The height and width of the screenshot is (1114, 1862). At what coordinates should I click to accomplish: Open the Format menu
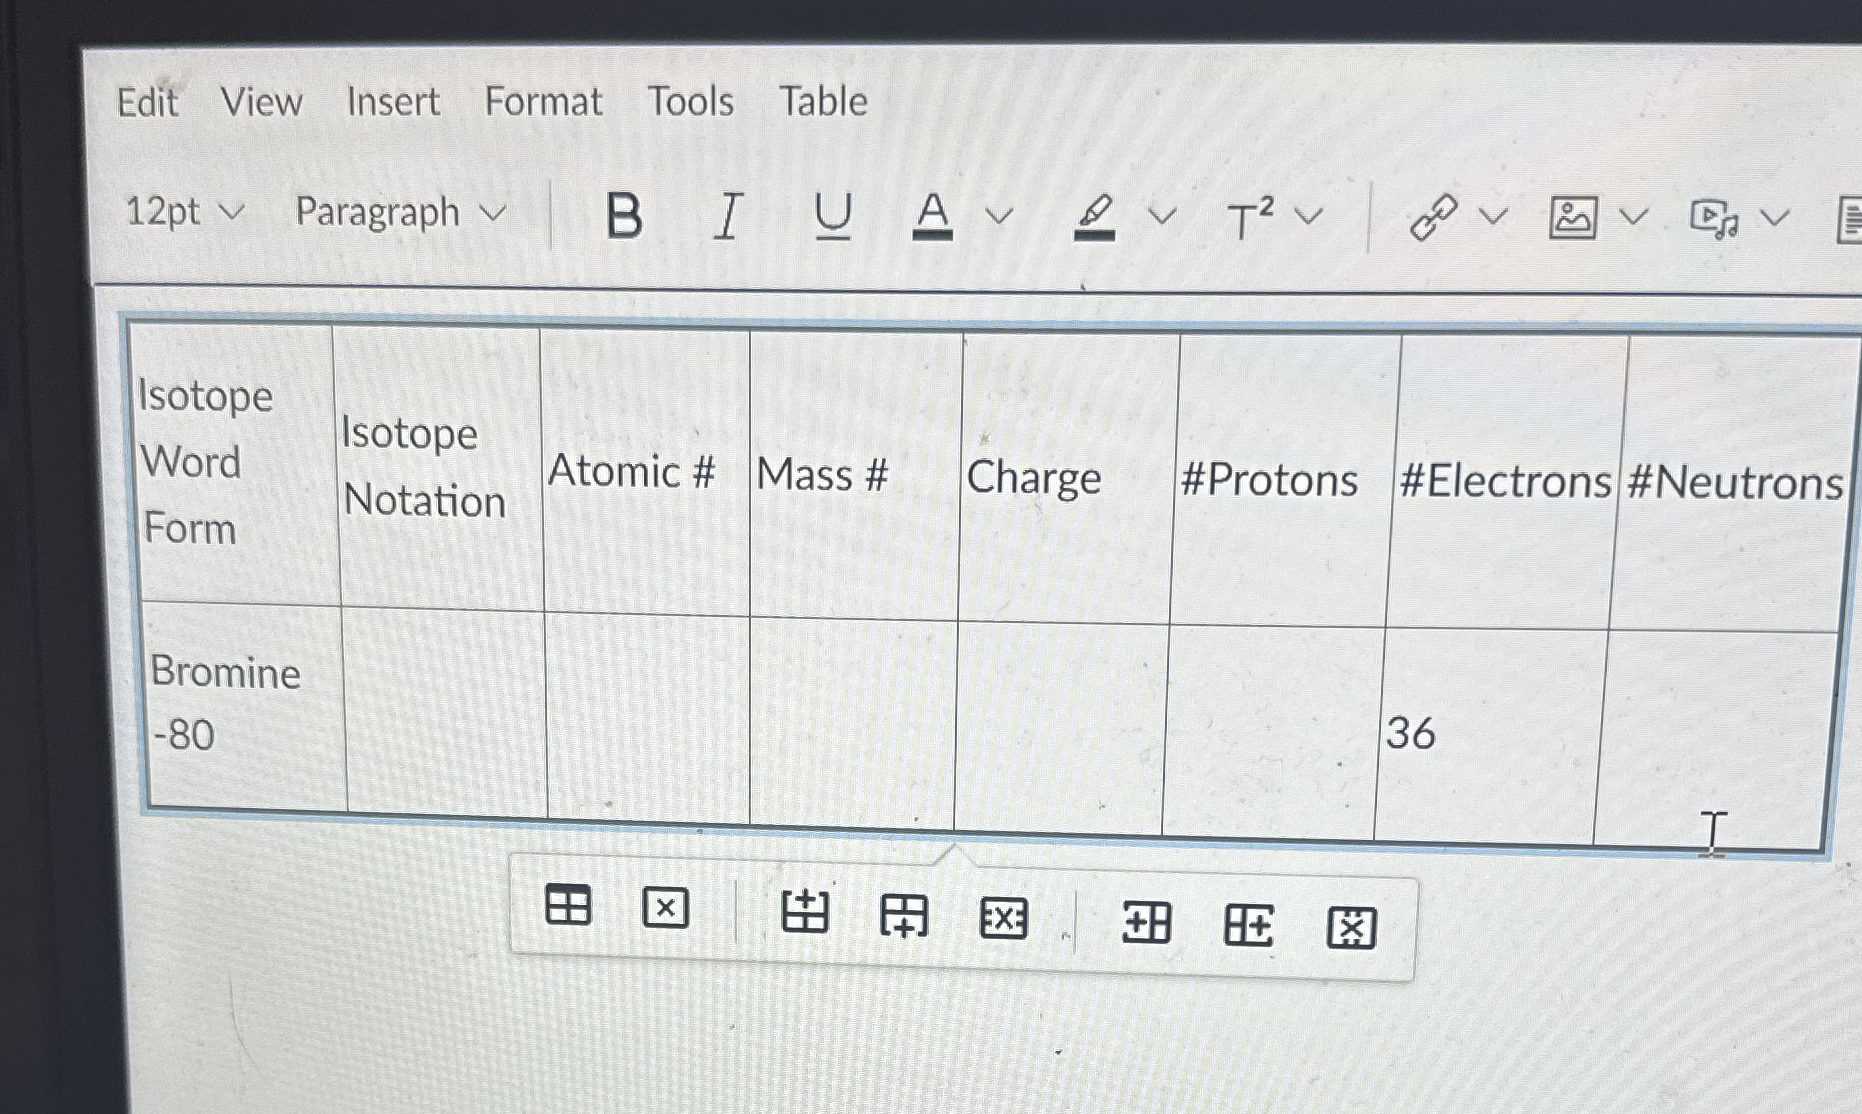coord(543,101)
